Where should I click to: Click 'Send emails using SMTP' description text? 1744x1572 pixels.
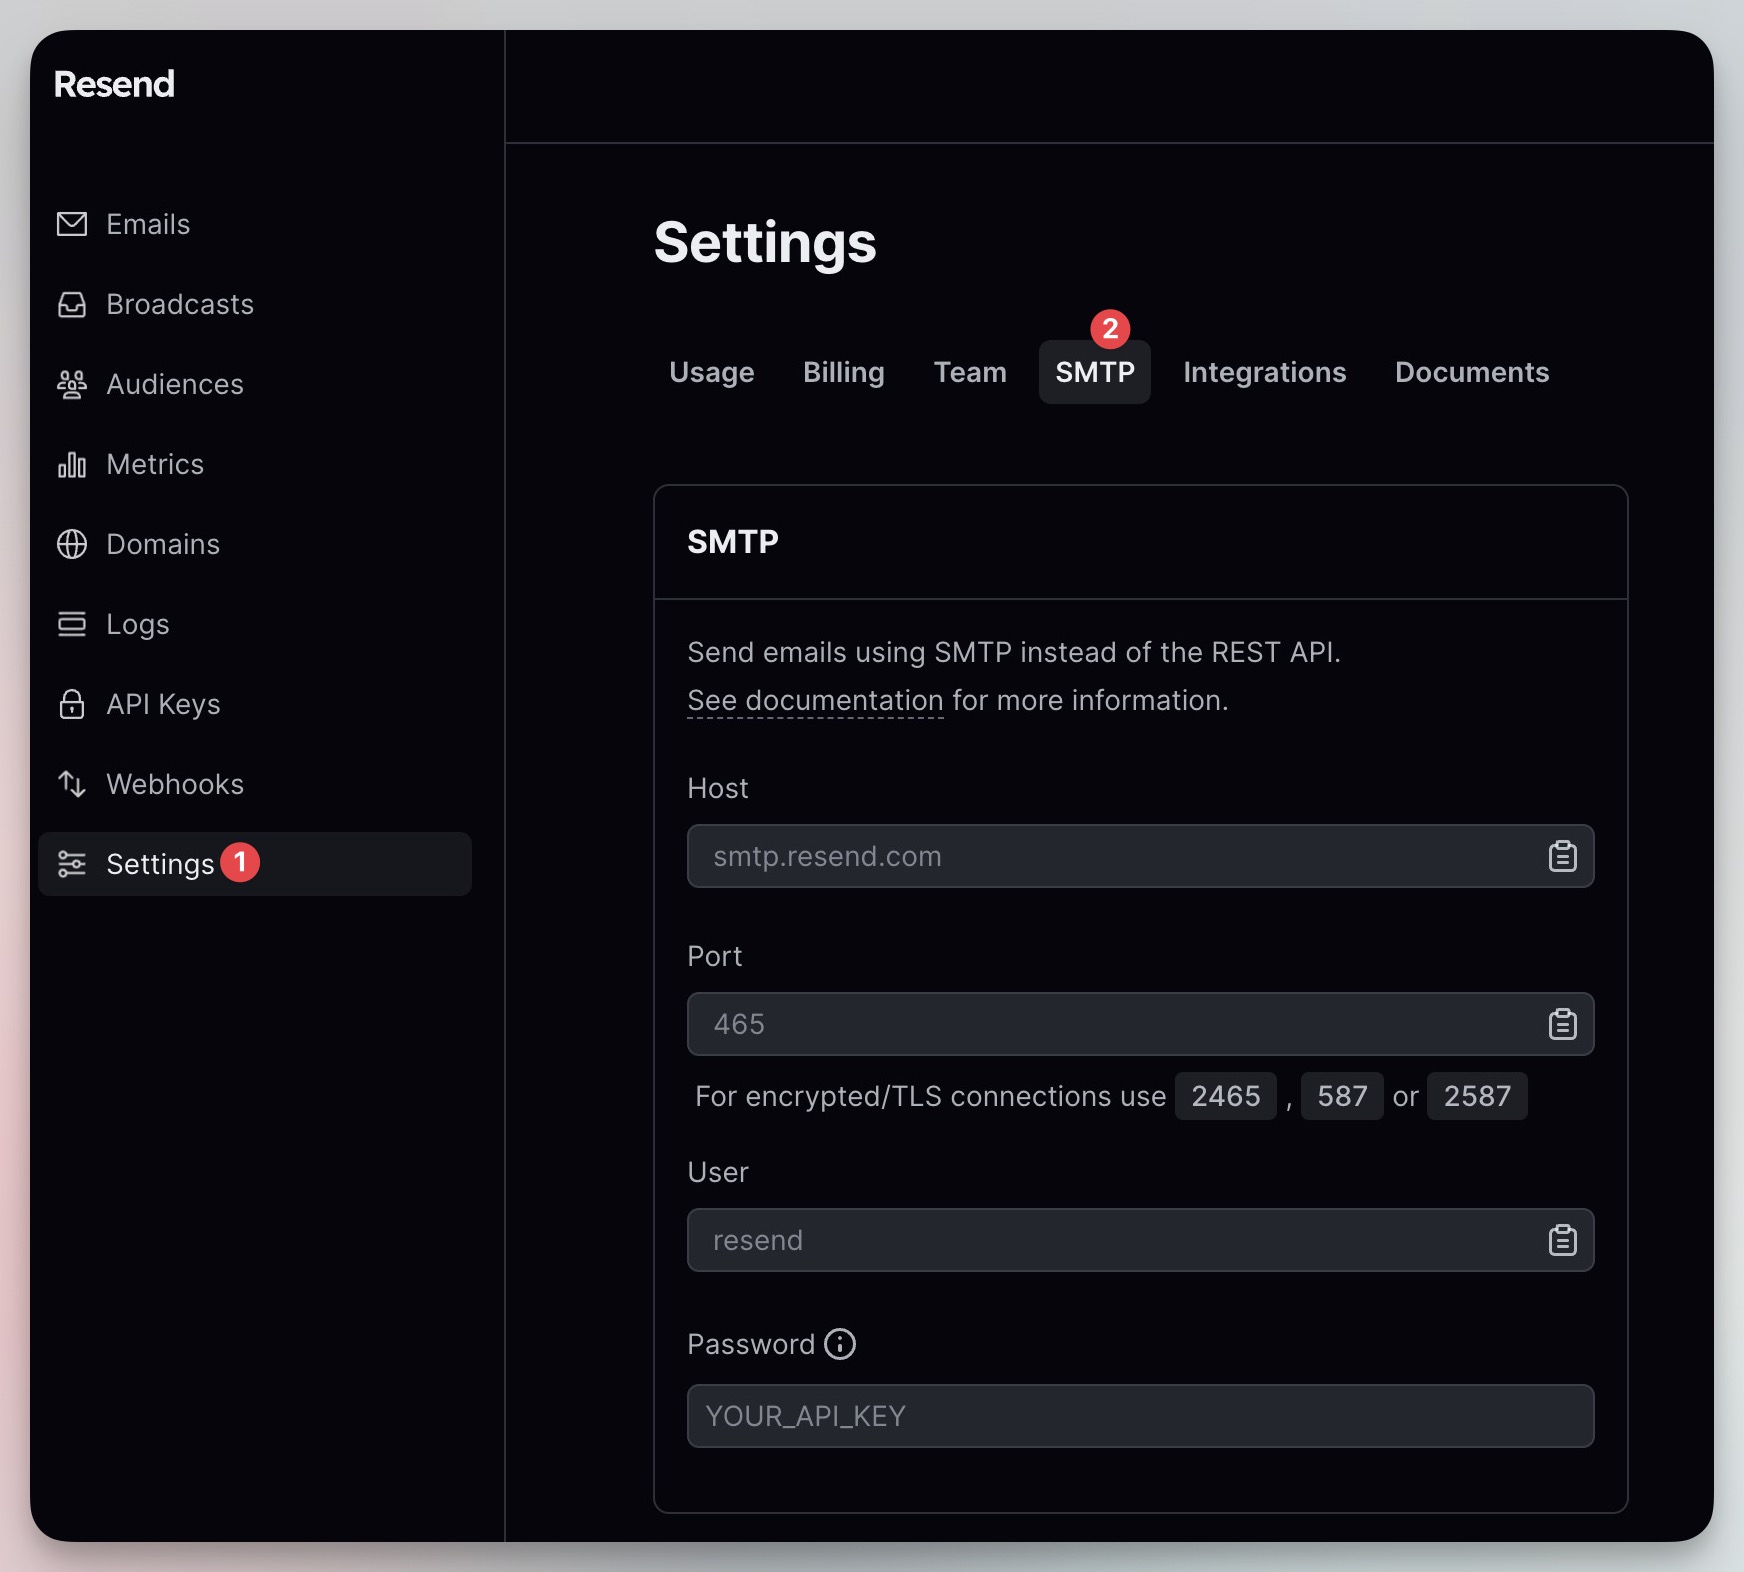pyautogui.click(x=1014, y=652)
